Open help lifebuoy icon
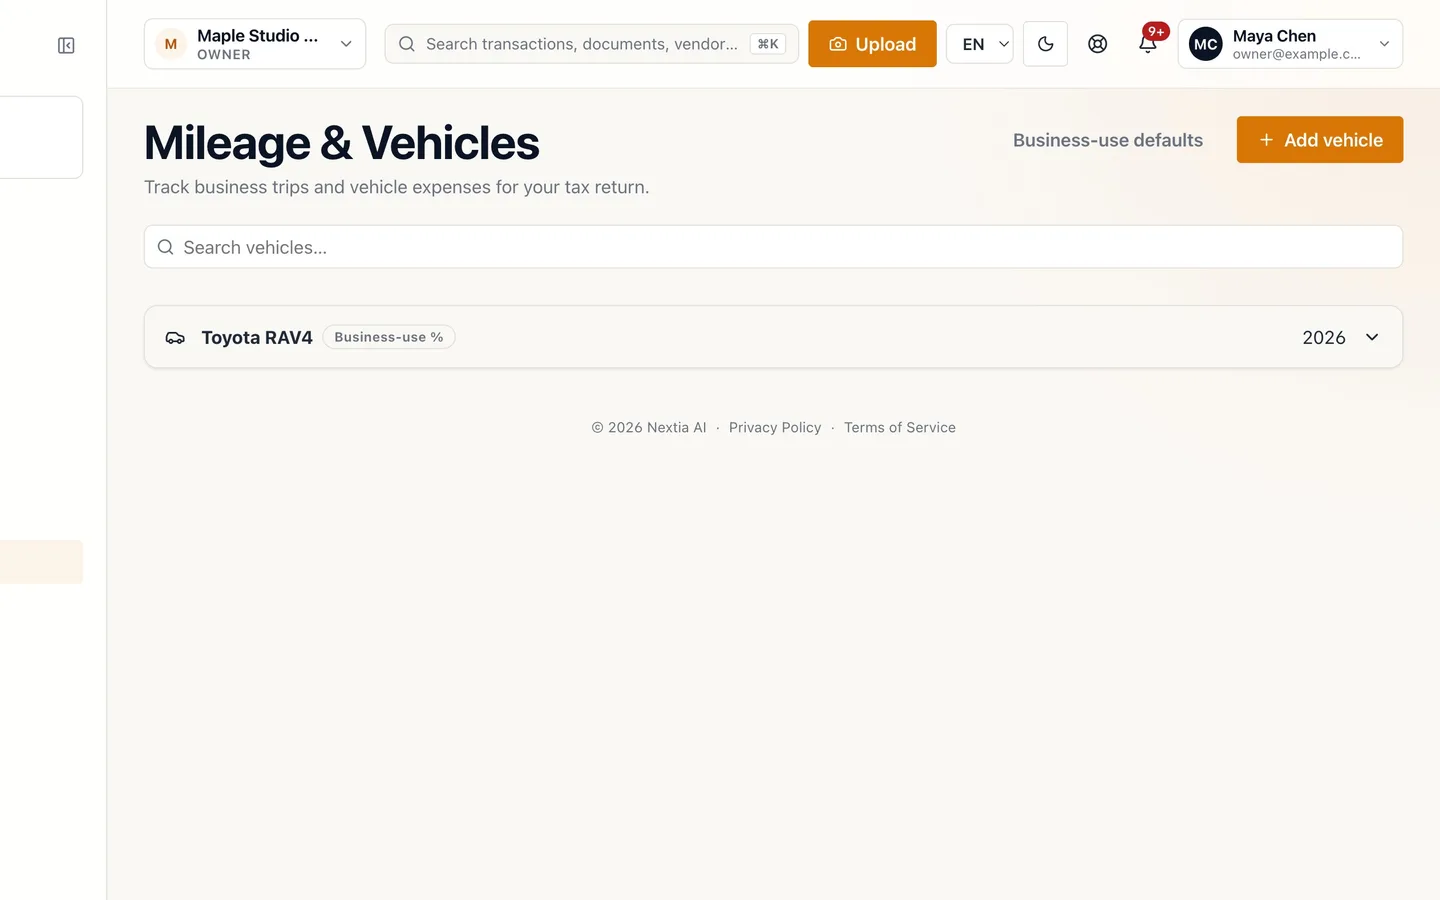Screen dimensions: 1440x900 (x=1097, y=44)
